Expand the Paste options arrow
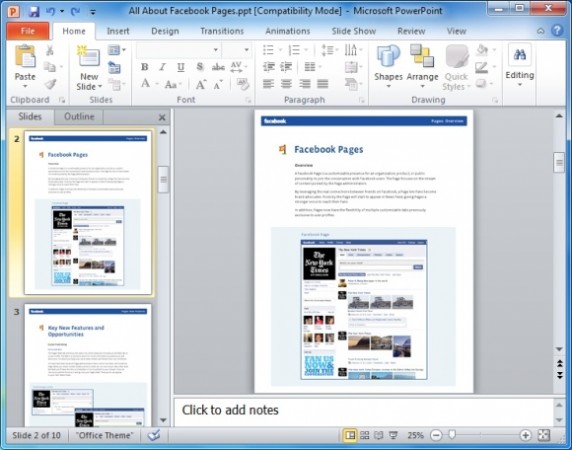The width and height of the screenshot is (572, 450). click(x=25, y=86)
